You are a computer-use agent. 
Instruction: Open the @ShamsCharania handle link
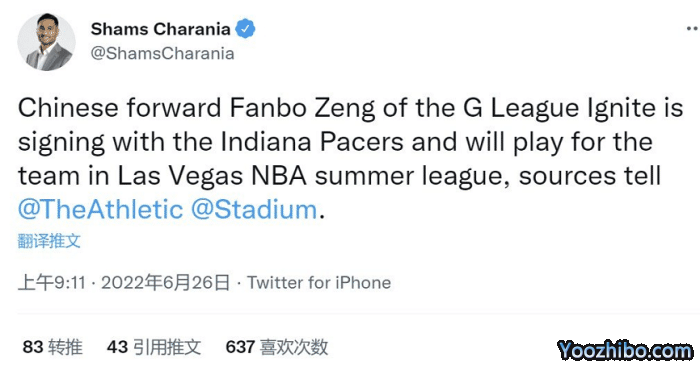162,53
